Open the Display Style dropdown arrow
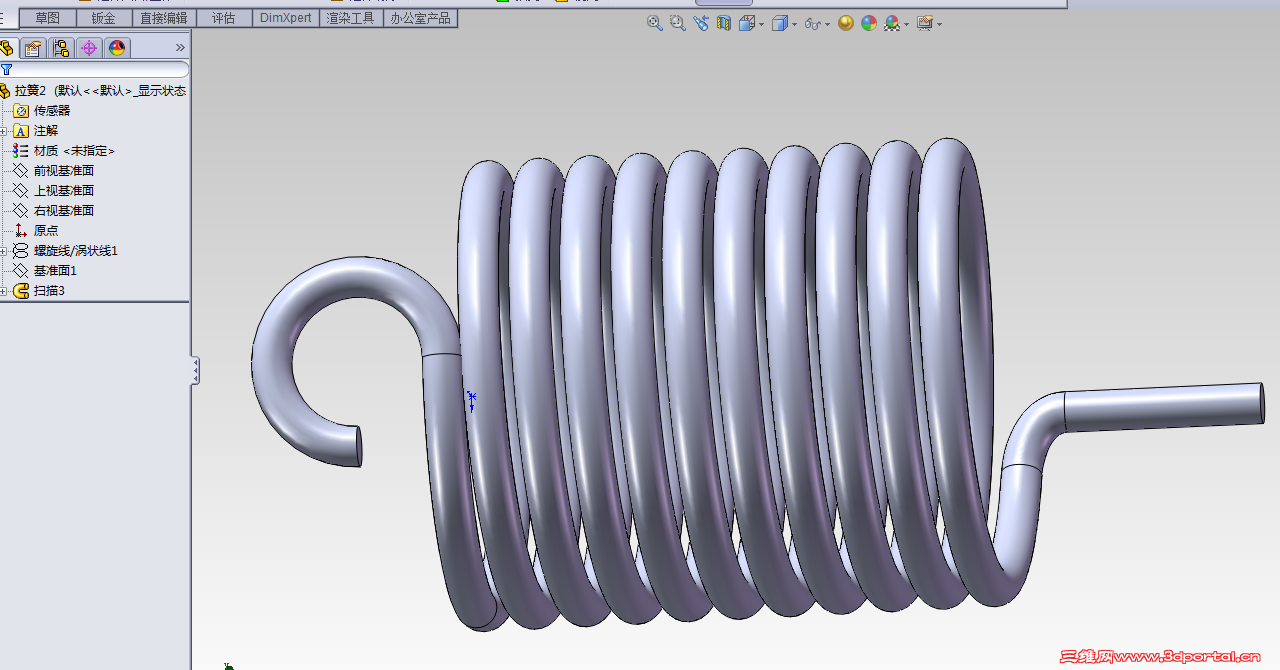This screenshot has height=670, width=1280. (794, 24)
